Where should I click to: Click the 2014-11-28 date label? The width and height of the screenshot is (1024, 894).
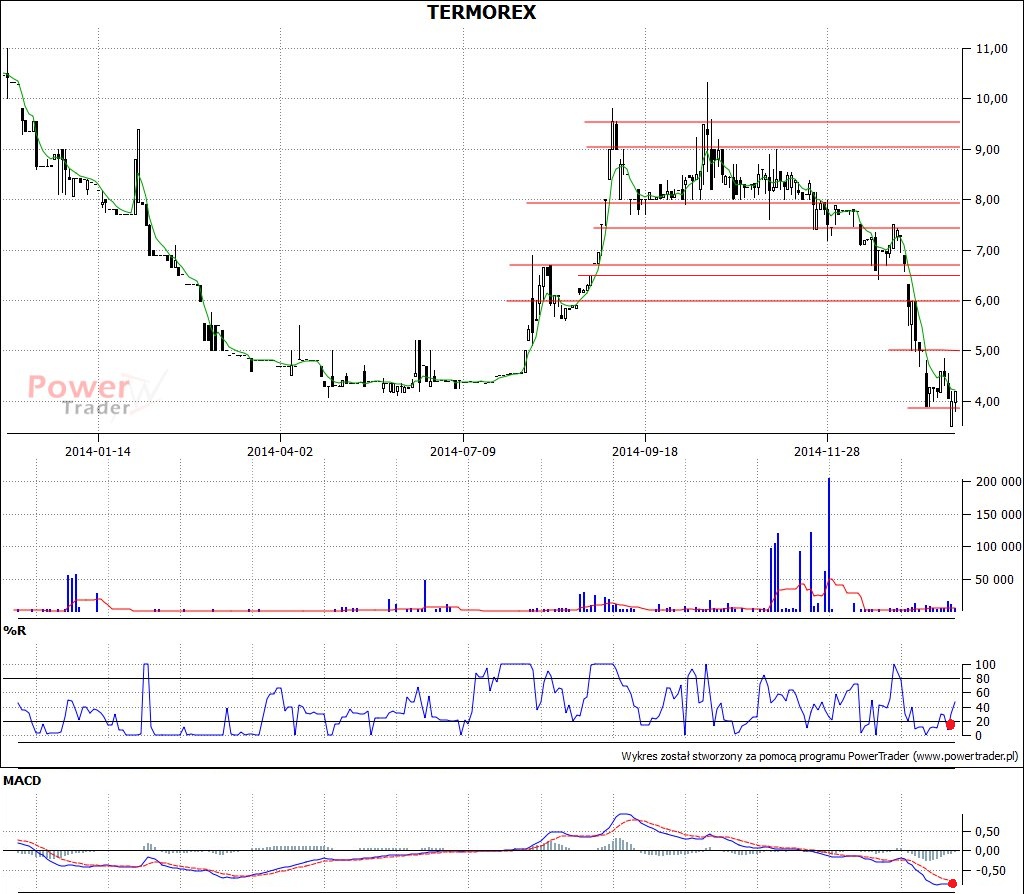pyautogui.click(x=827, y=451)
